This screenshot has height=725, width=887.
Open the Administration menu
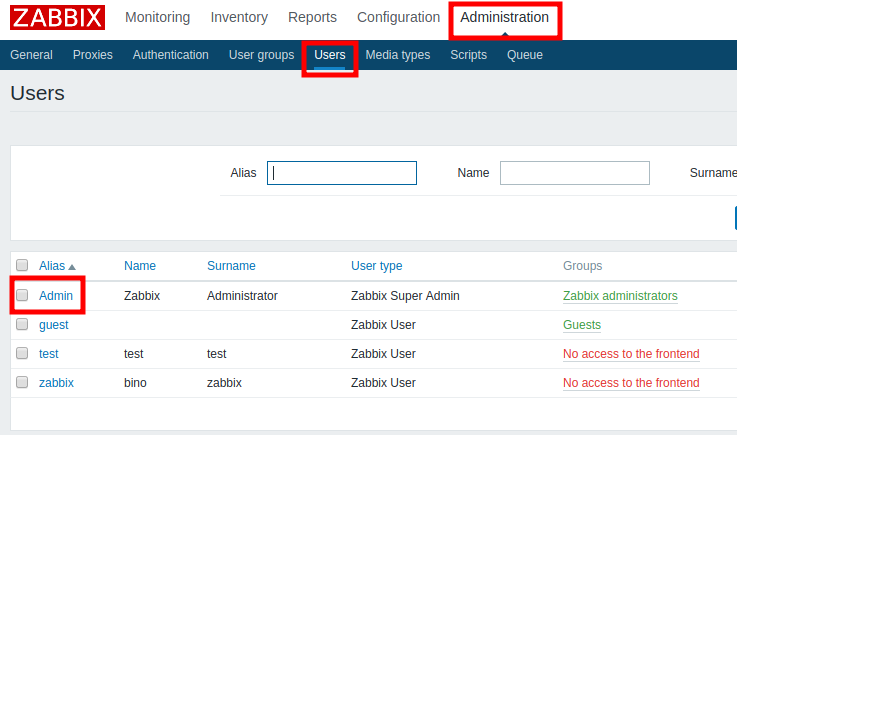505,18
